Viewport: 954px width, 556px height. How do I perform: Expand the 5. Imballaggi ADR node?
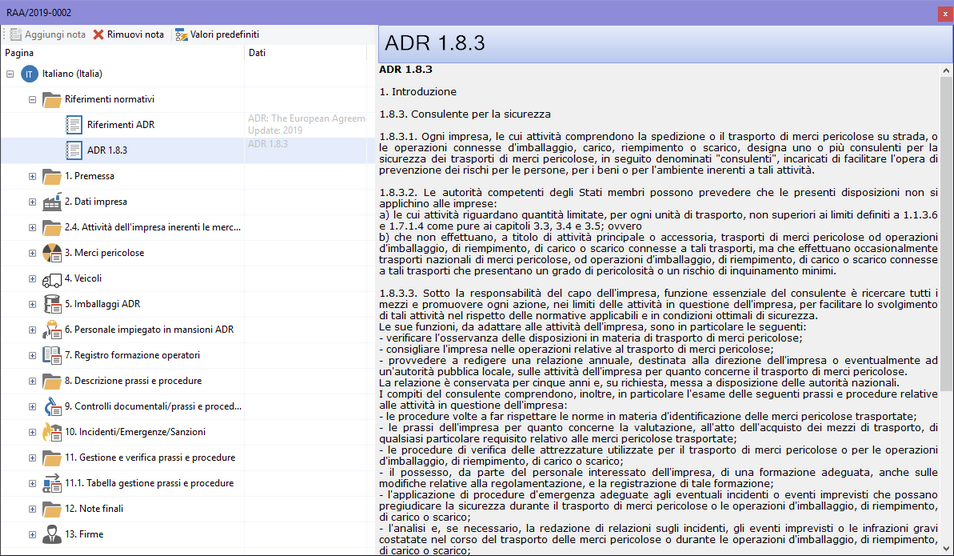(32, 304)
